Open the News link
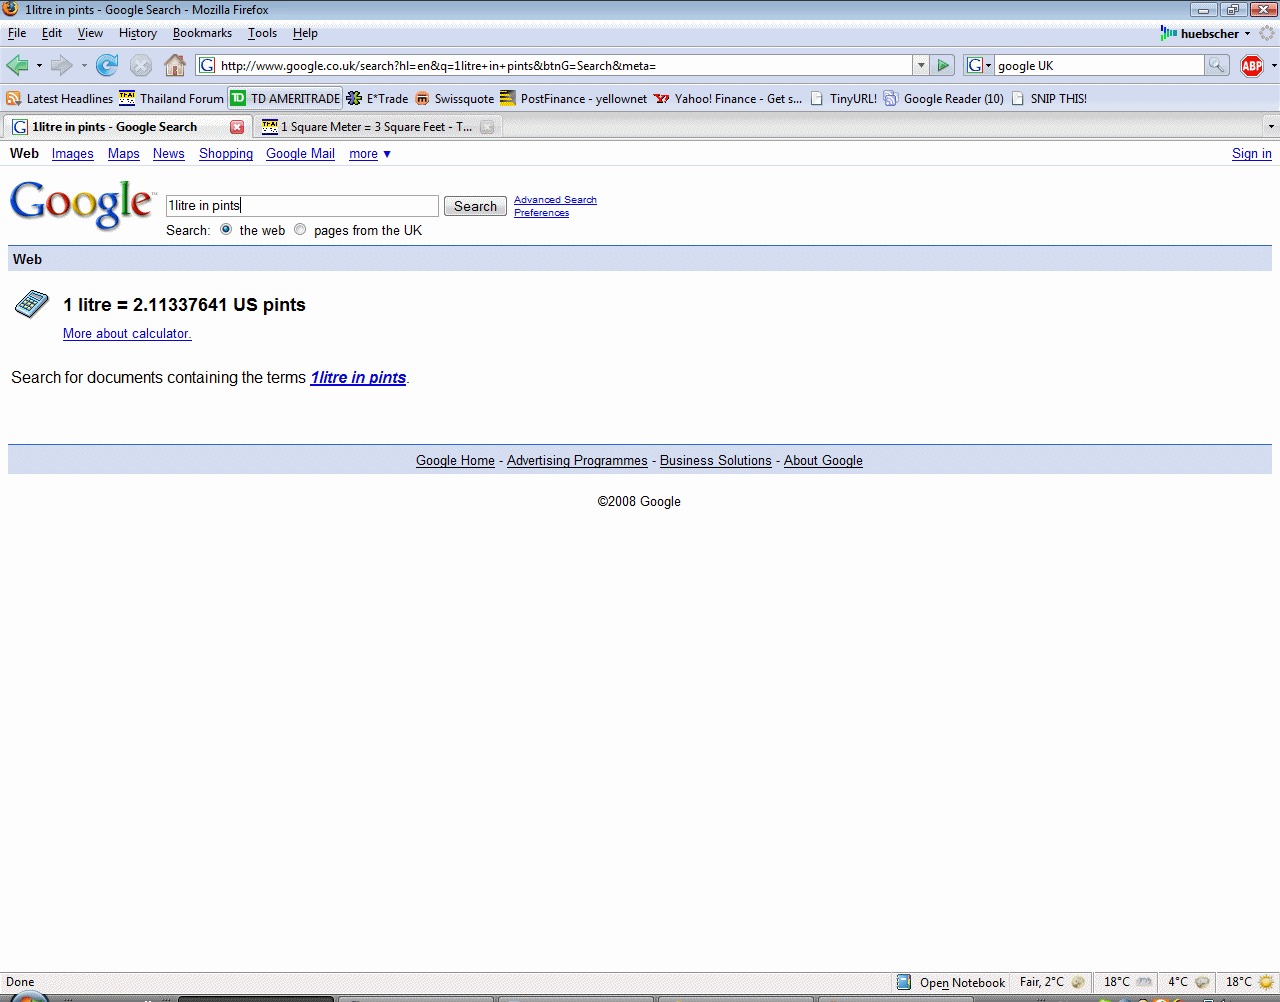 pyautogui.click(x=169, y=154)
